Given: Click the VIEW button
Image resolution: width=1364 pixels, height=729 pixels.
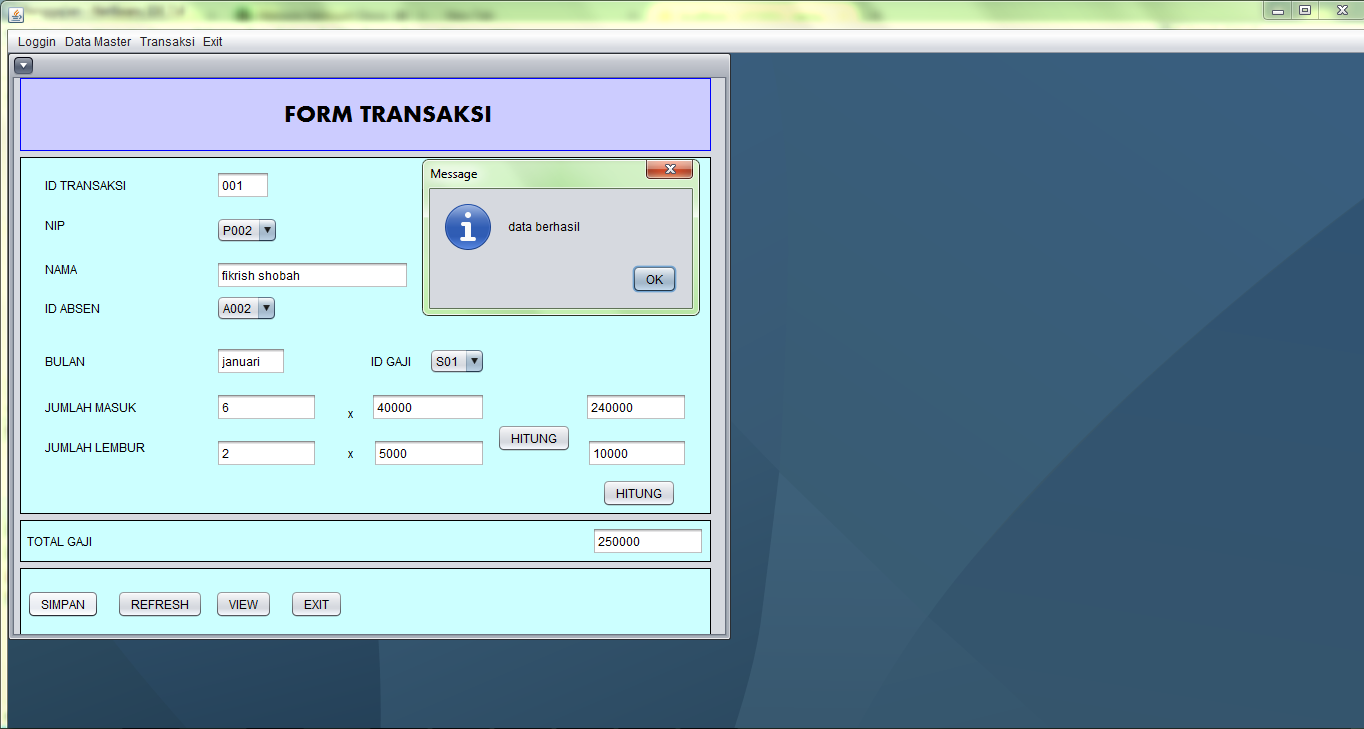Looking at the screenshot, I should pos(243,603).
